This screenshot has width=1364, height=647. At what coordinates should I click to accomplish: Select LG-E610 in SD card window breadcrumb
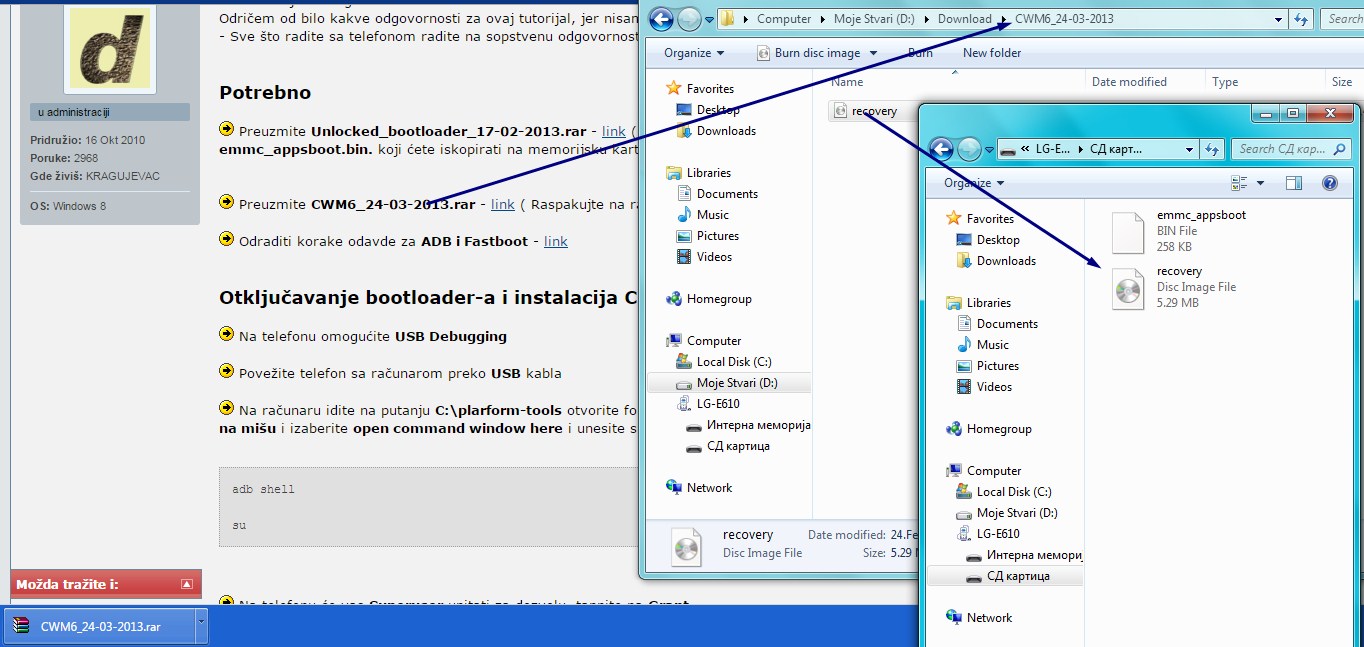point(1054,149)
